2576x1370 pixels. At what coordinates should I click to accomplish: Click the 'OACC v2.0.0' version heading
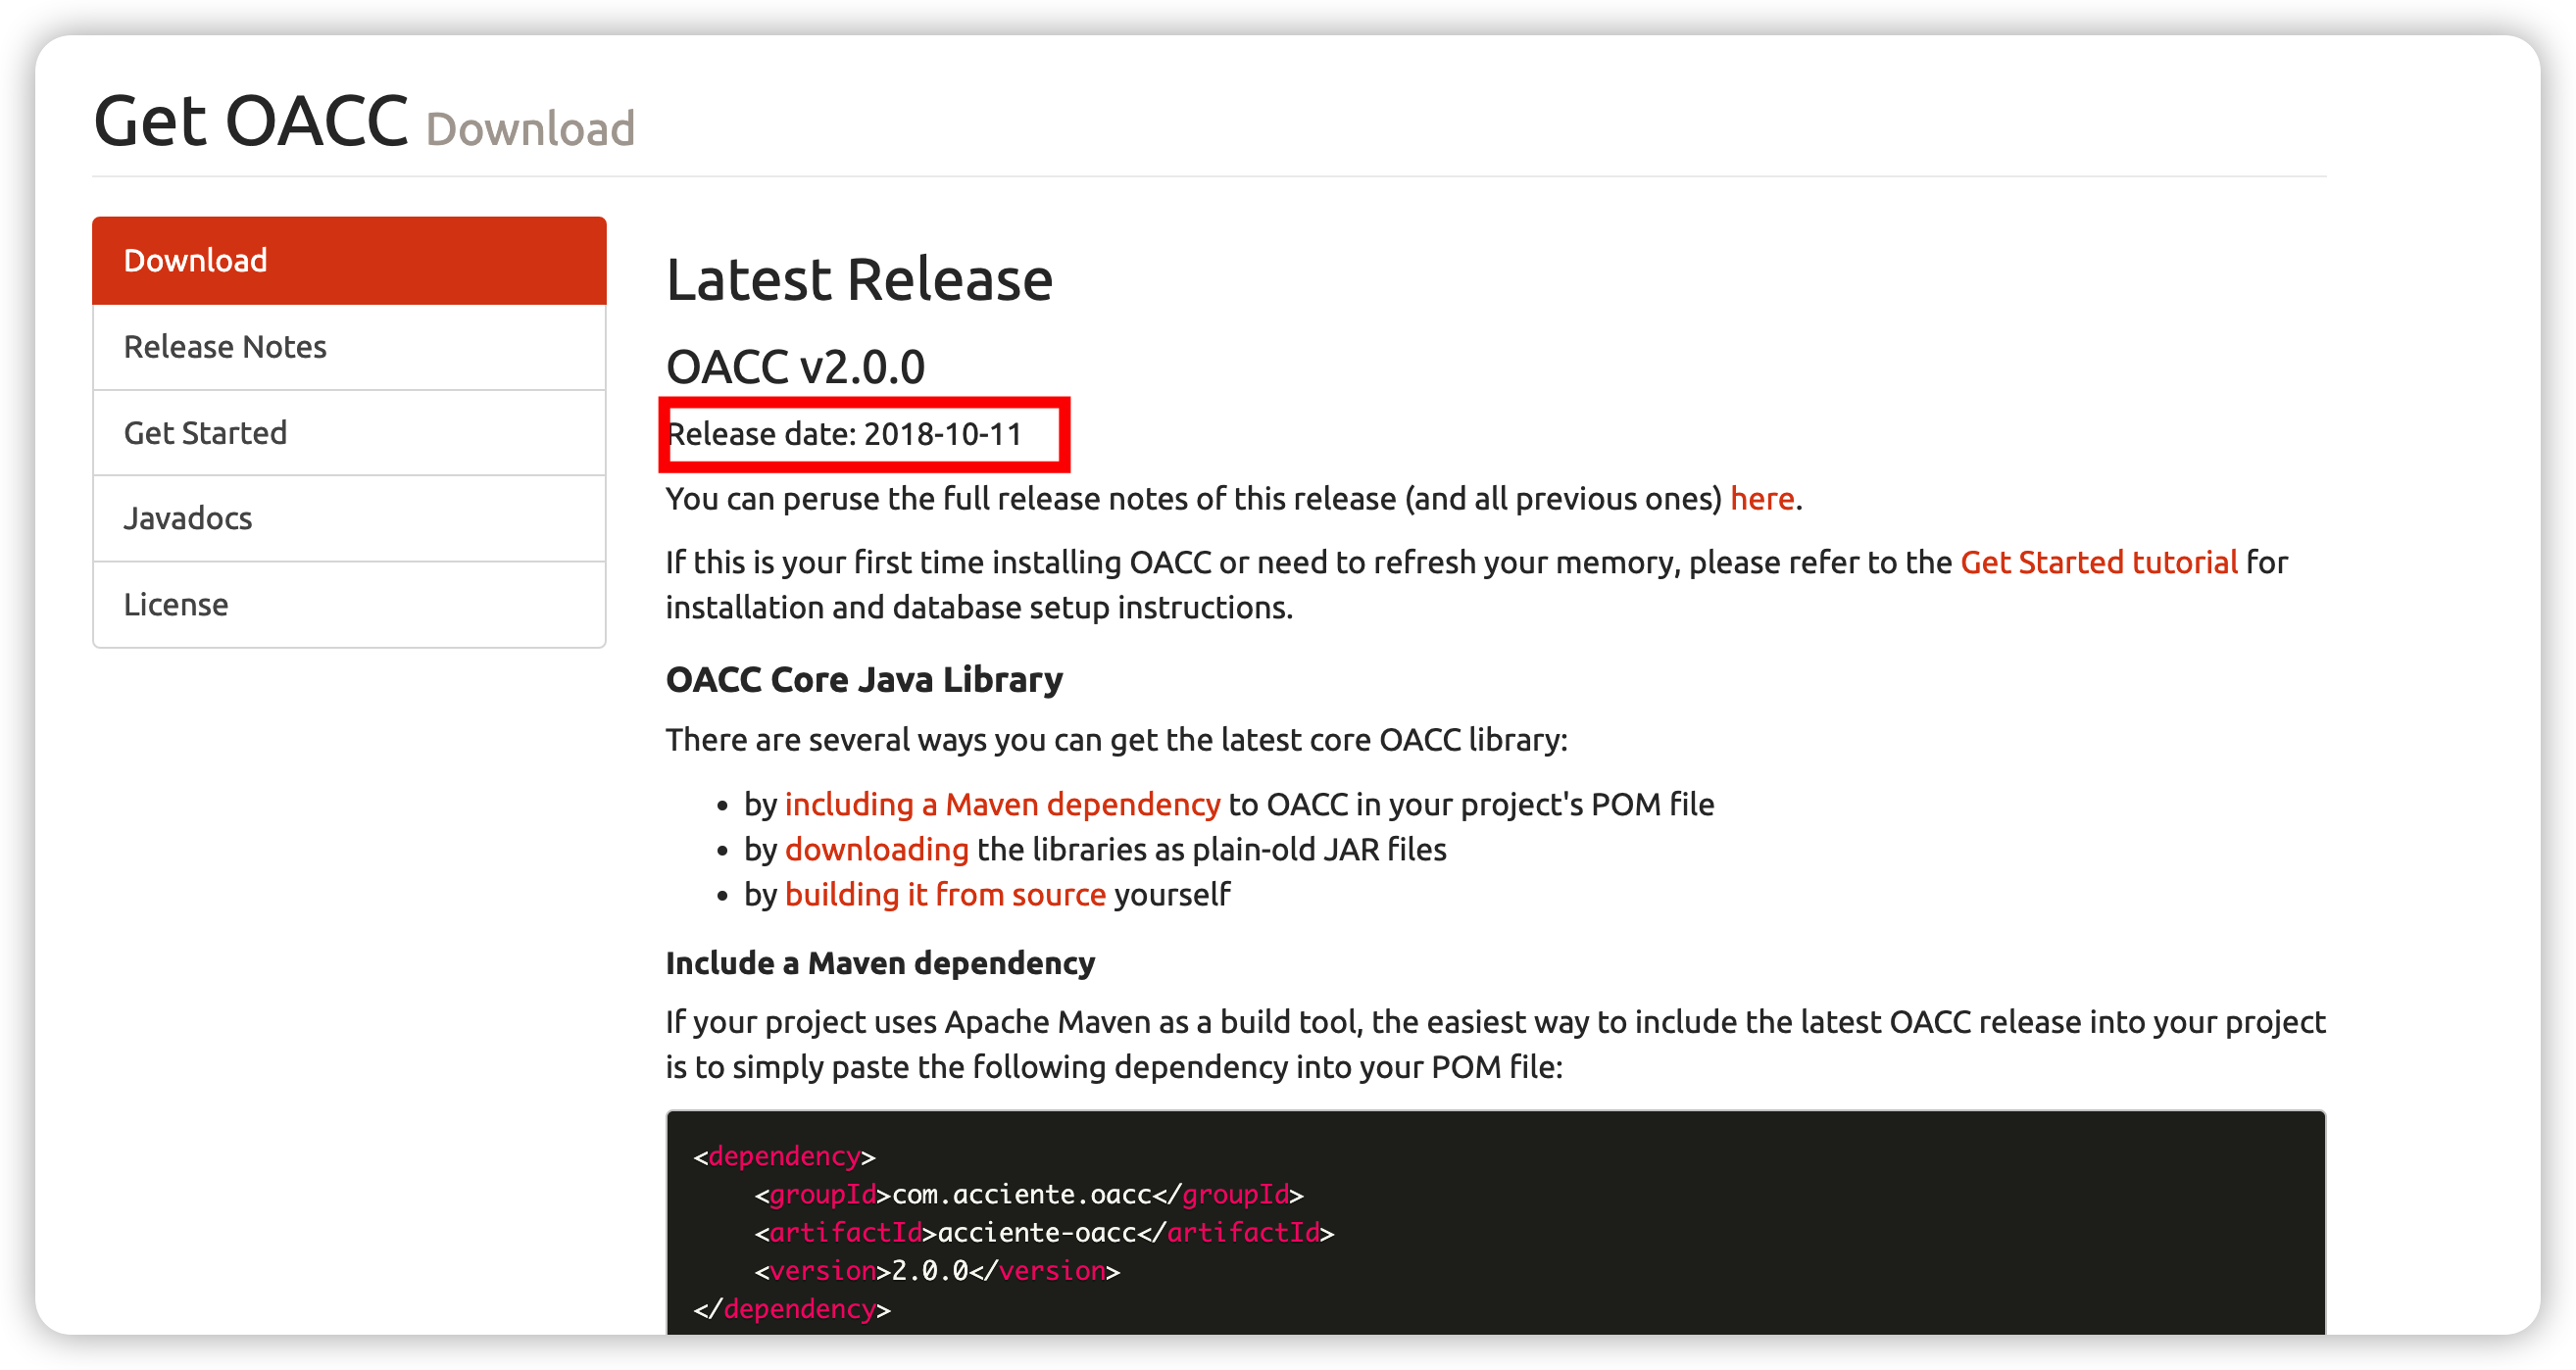tap(795, 367)
